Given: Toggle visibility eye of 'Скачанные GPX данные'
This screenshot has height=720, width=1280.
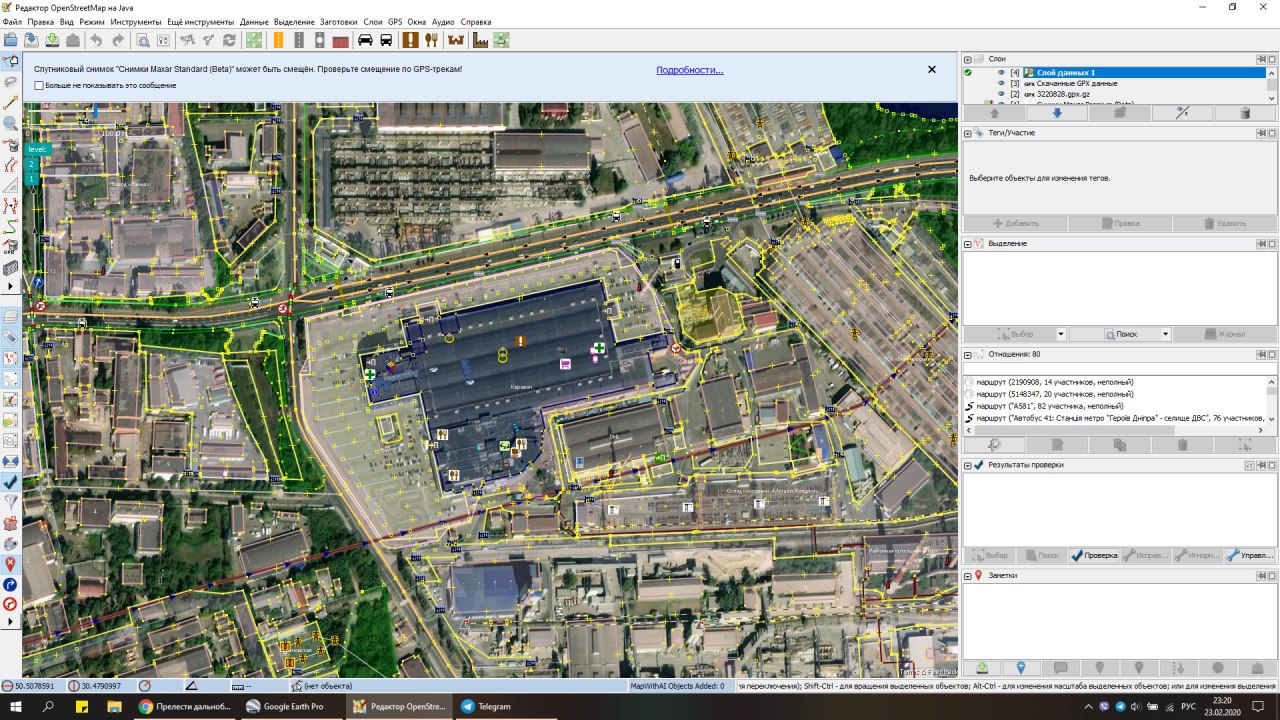Looking at the screenshot, I should (1001, 84).
